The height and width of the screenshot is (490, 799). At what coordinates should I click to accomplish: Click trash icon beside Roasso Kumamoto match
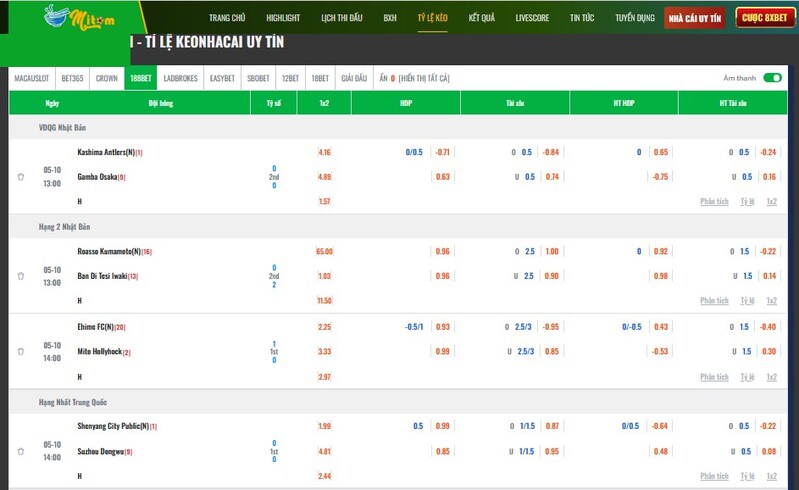point(21,276)
